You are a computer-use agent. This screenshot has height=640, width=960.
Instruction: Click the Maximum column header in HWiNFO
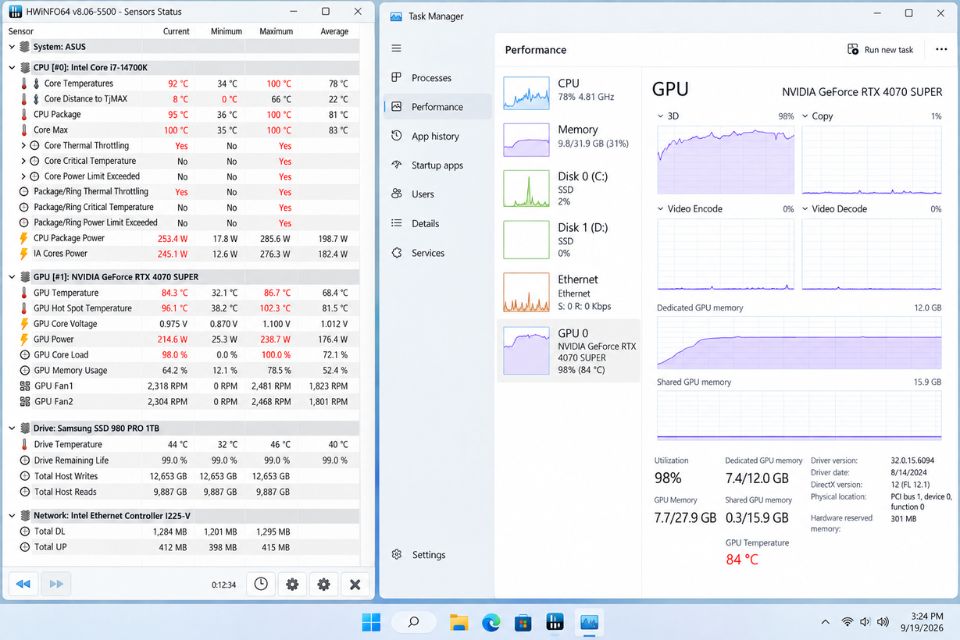276,31
